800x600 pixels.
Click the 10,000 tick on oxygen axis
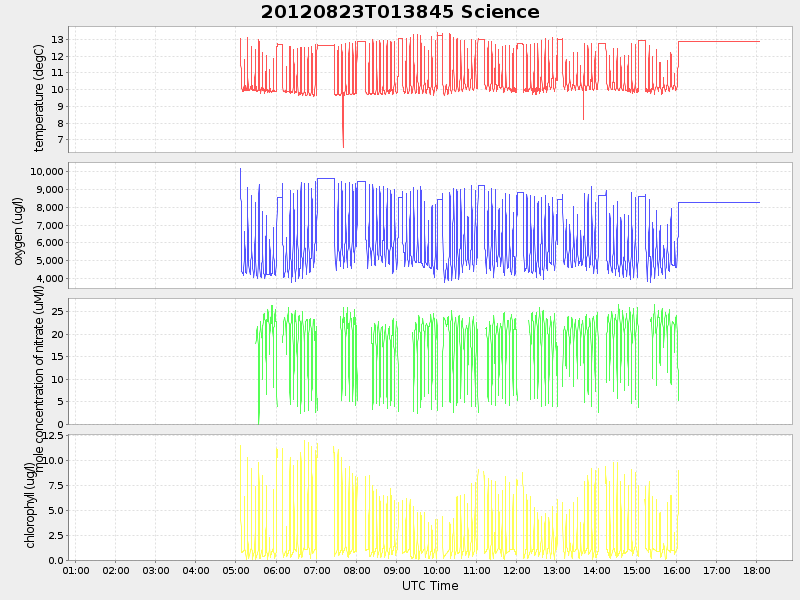tap(46, 171)
